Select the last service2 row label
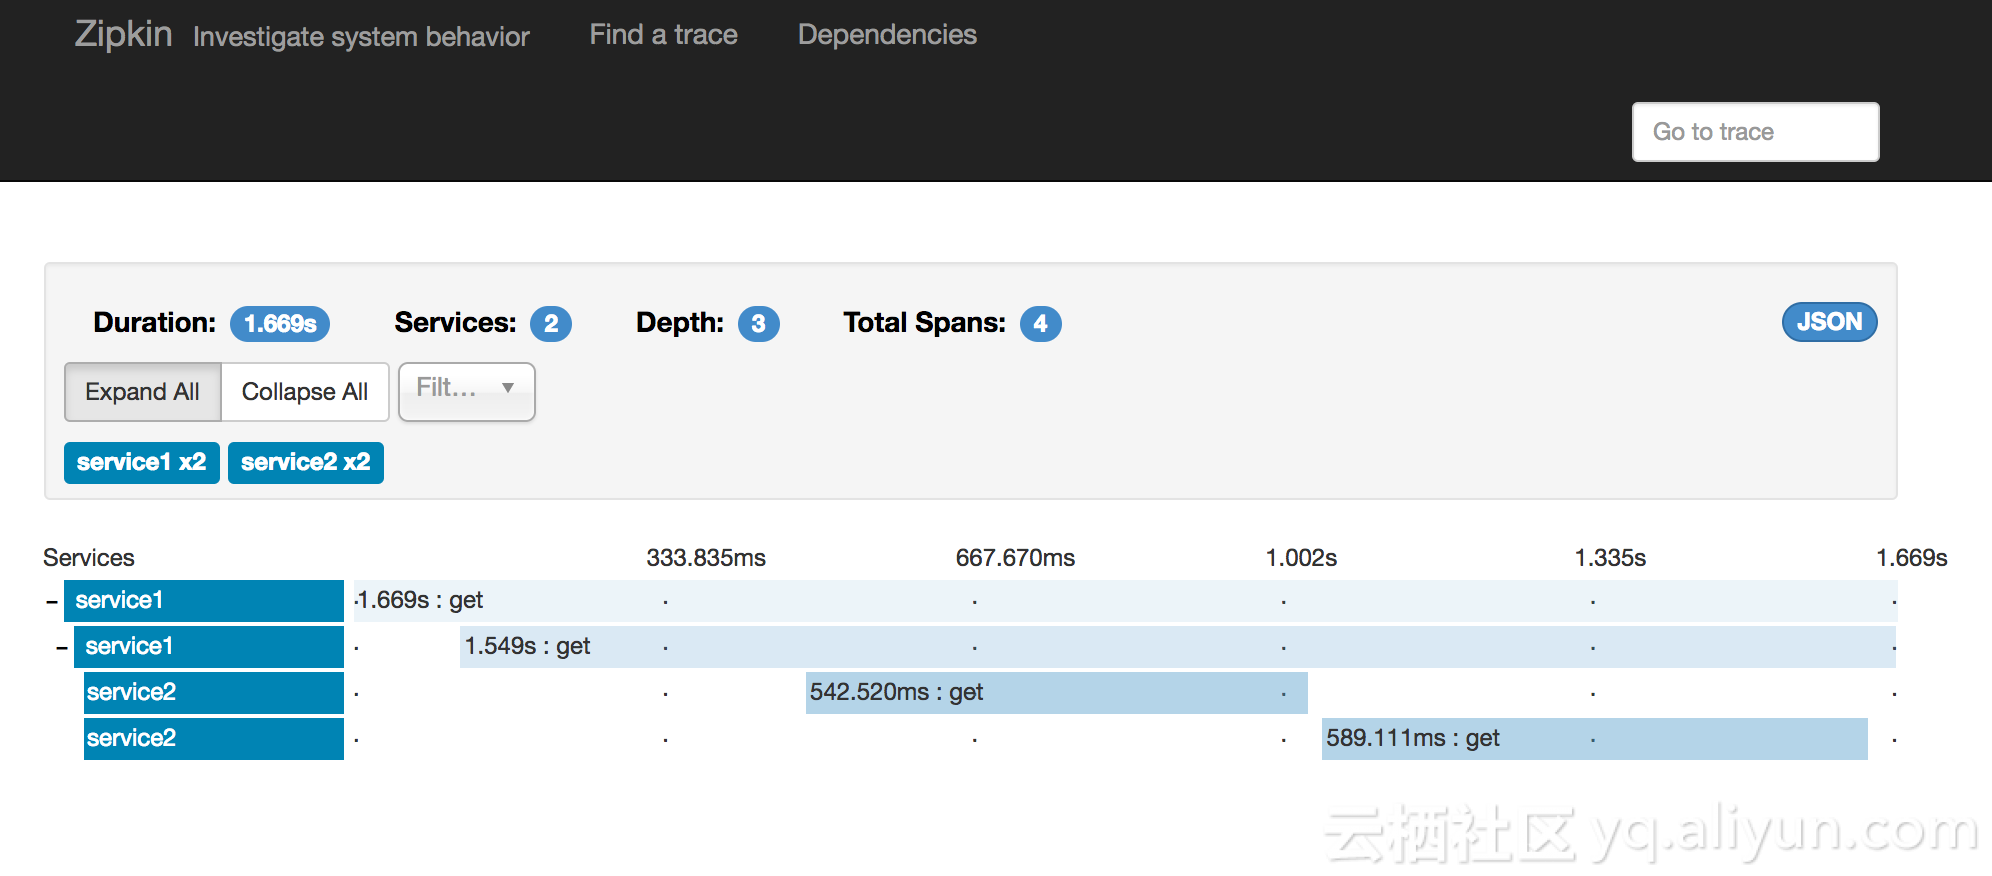Image resolution: width=1992 pixels, height=876 pixels. coord(214,738)
